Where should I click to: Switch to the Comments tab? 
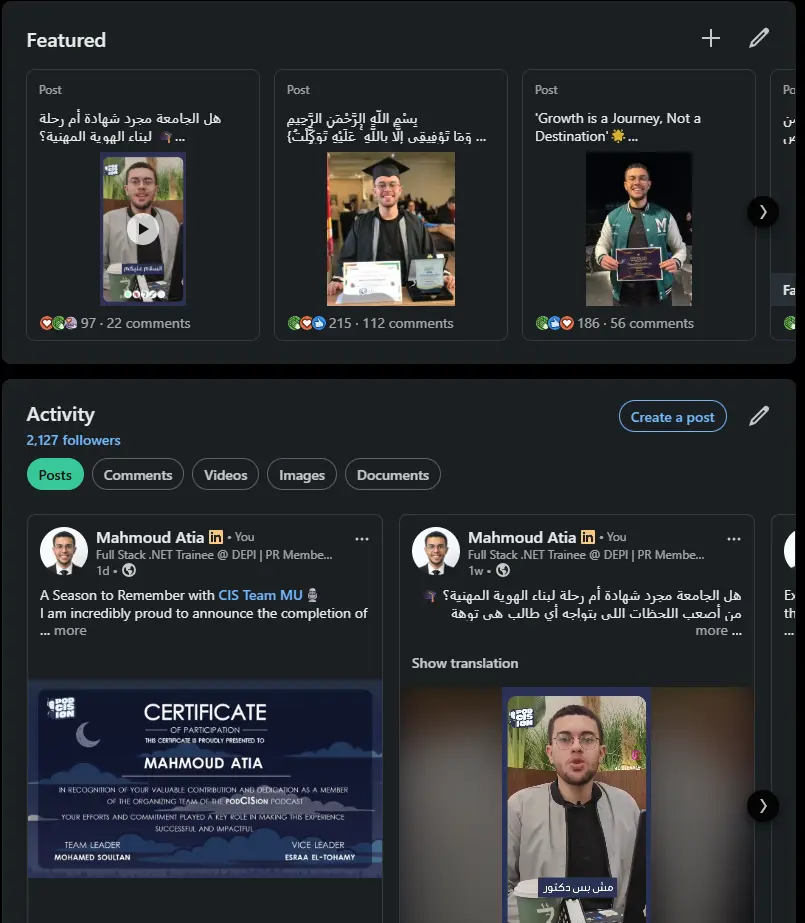click(137, 474)
